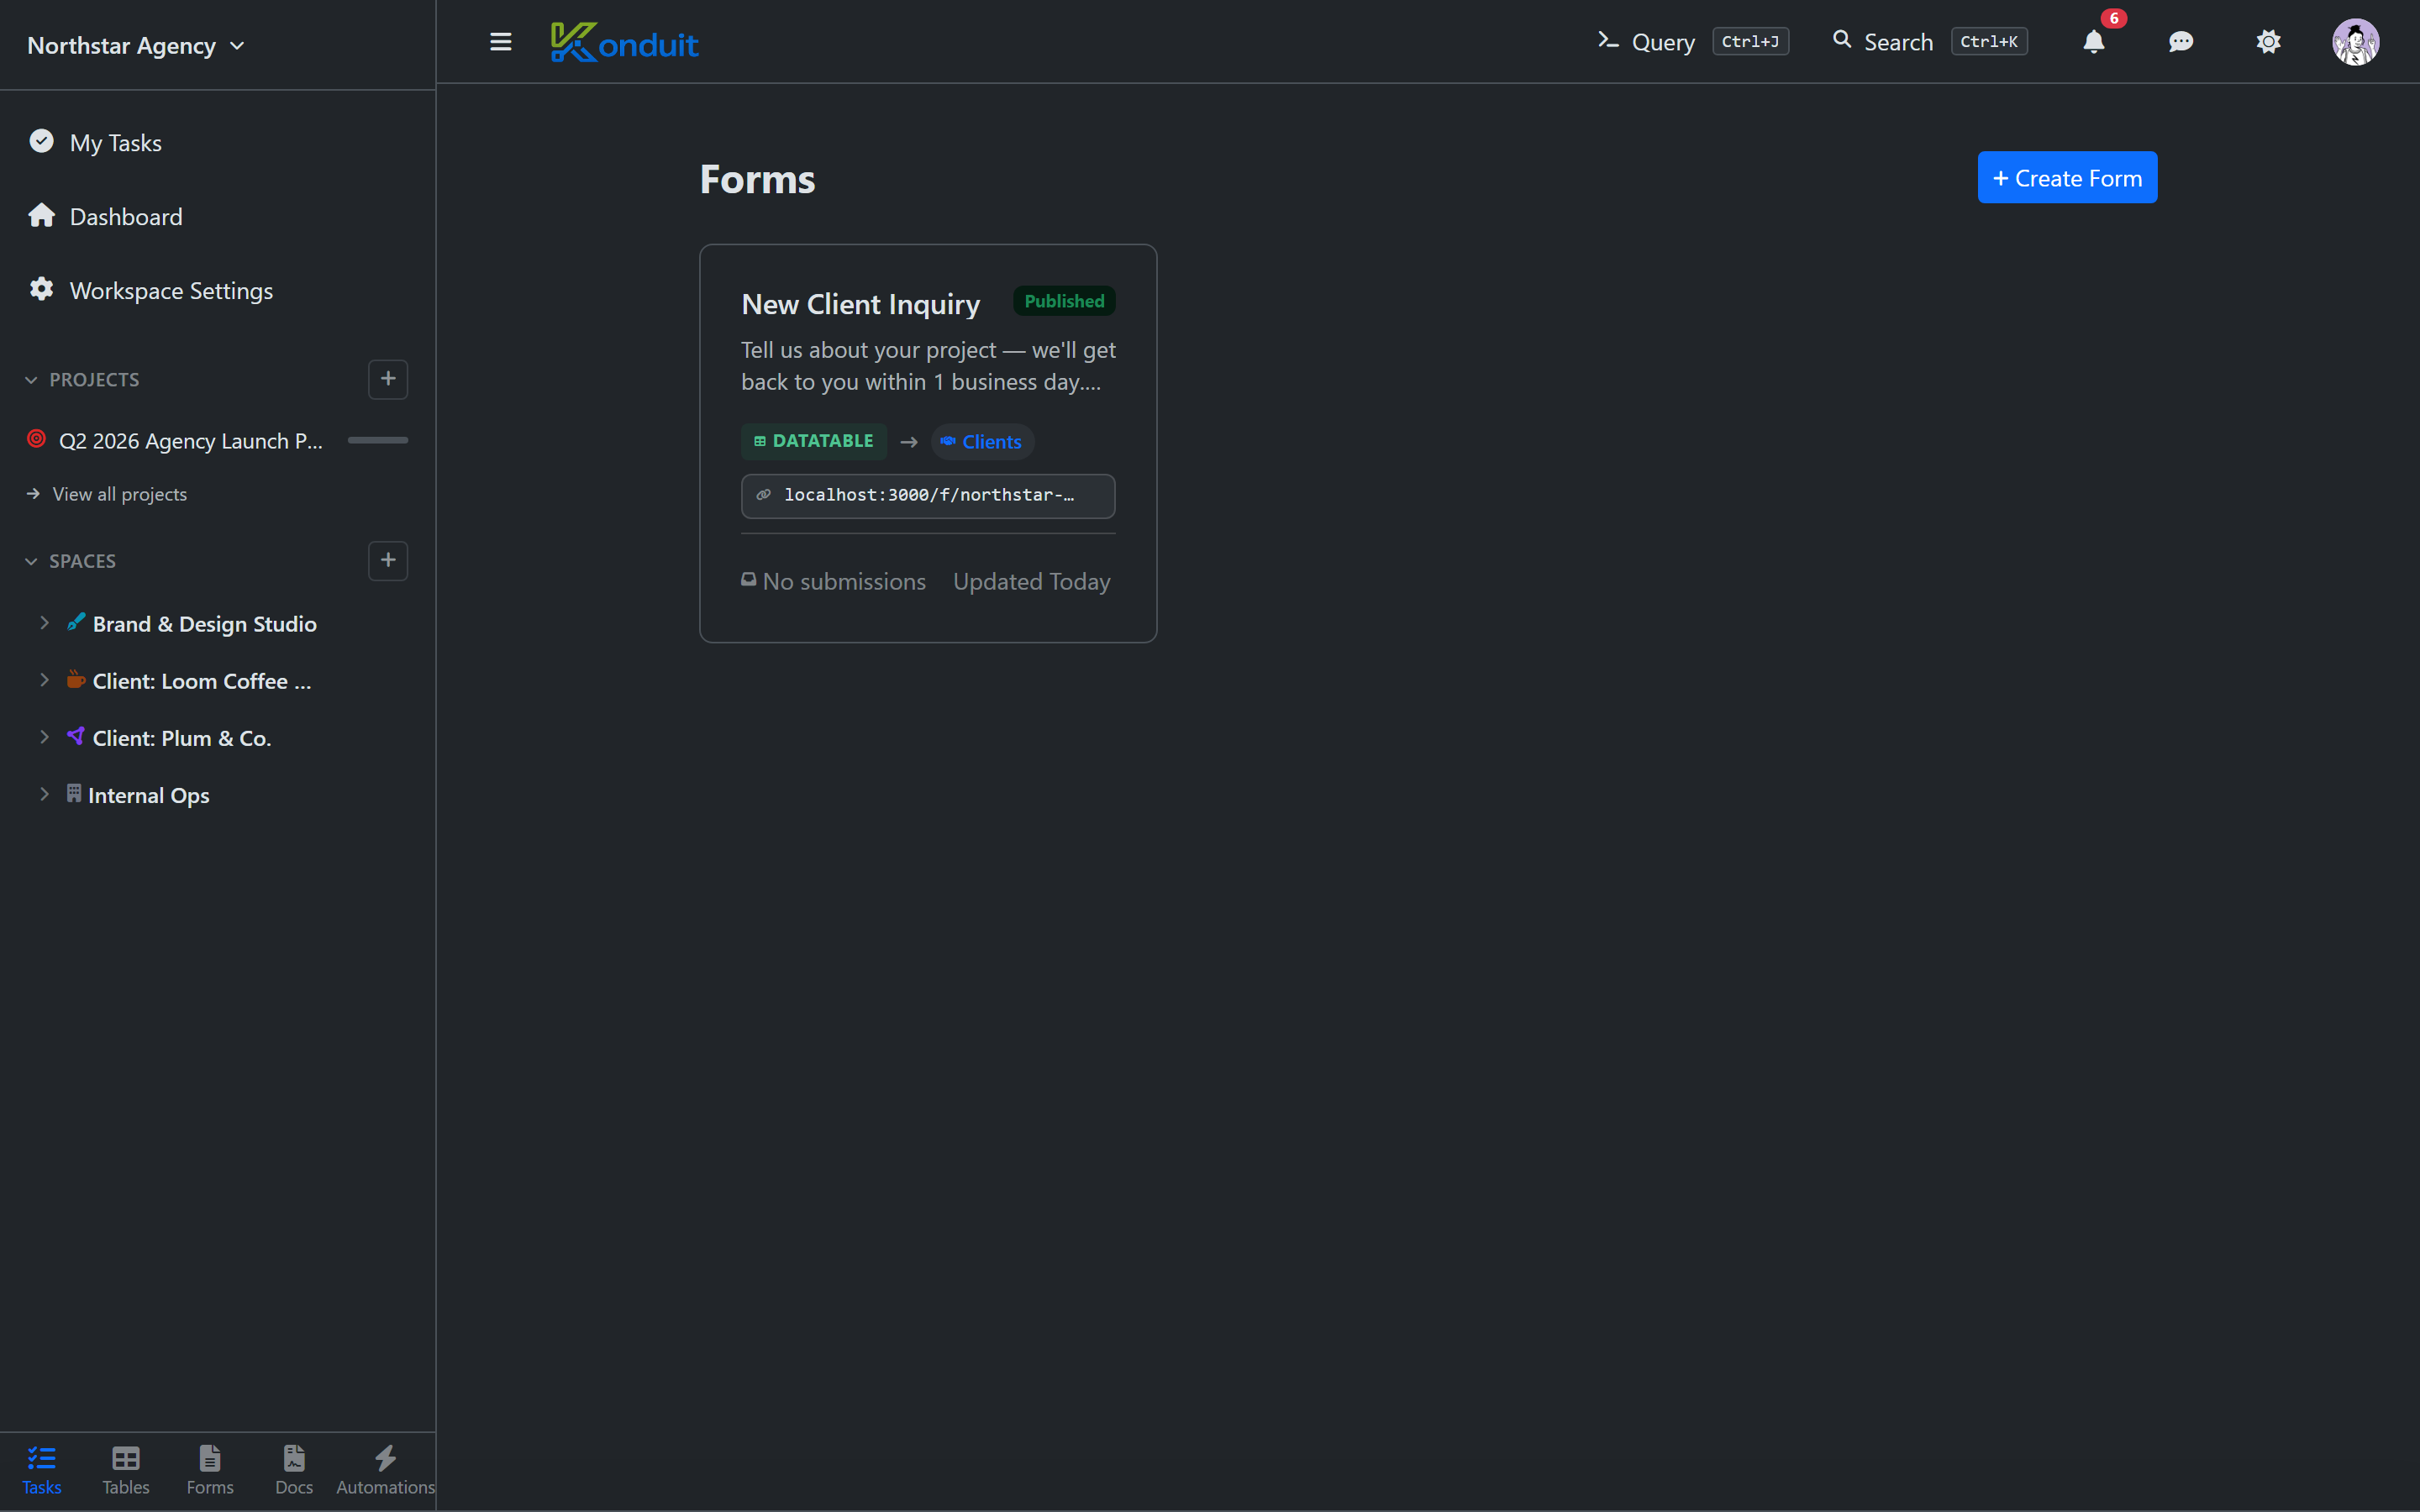
Task: Click the Create Form button
Action: coord(2067,178)
